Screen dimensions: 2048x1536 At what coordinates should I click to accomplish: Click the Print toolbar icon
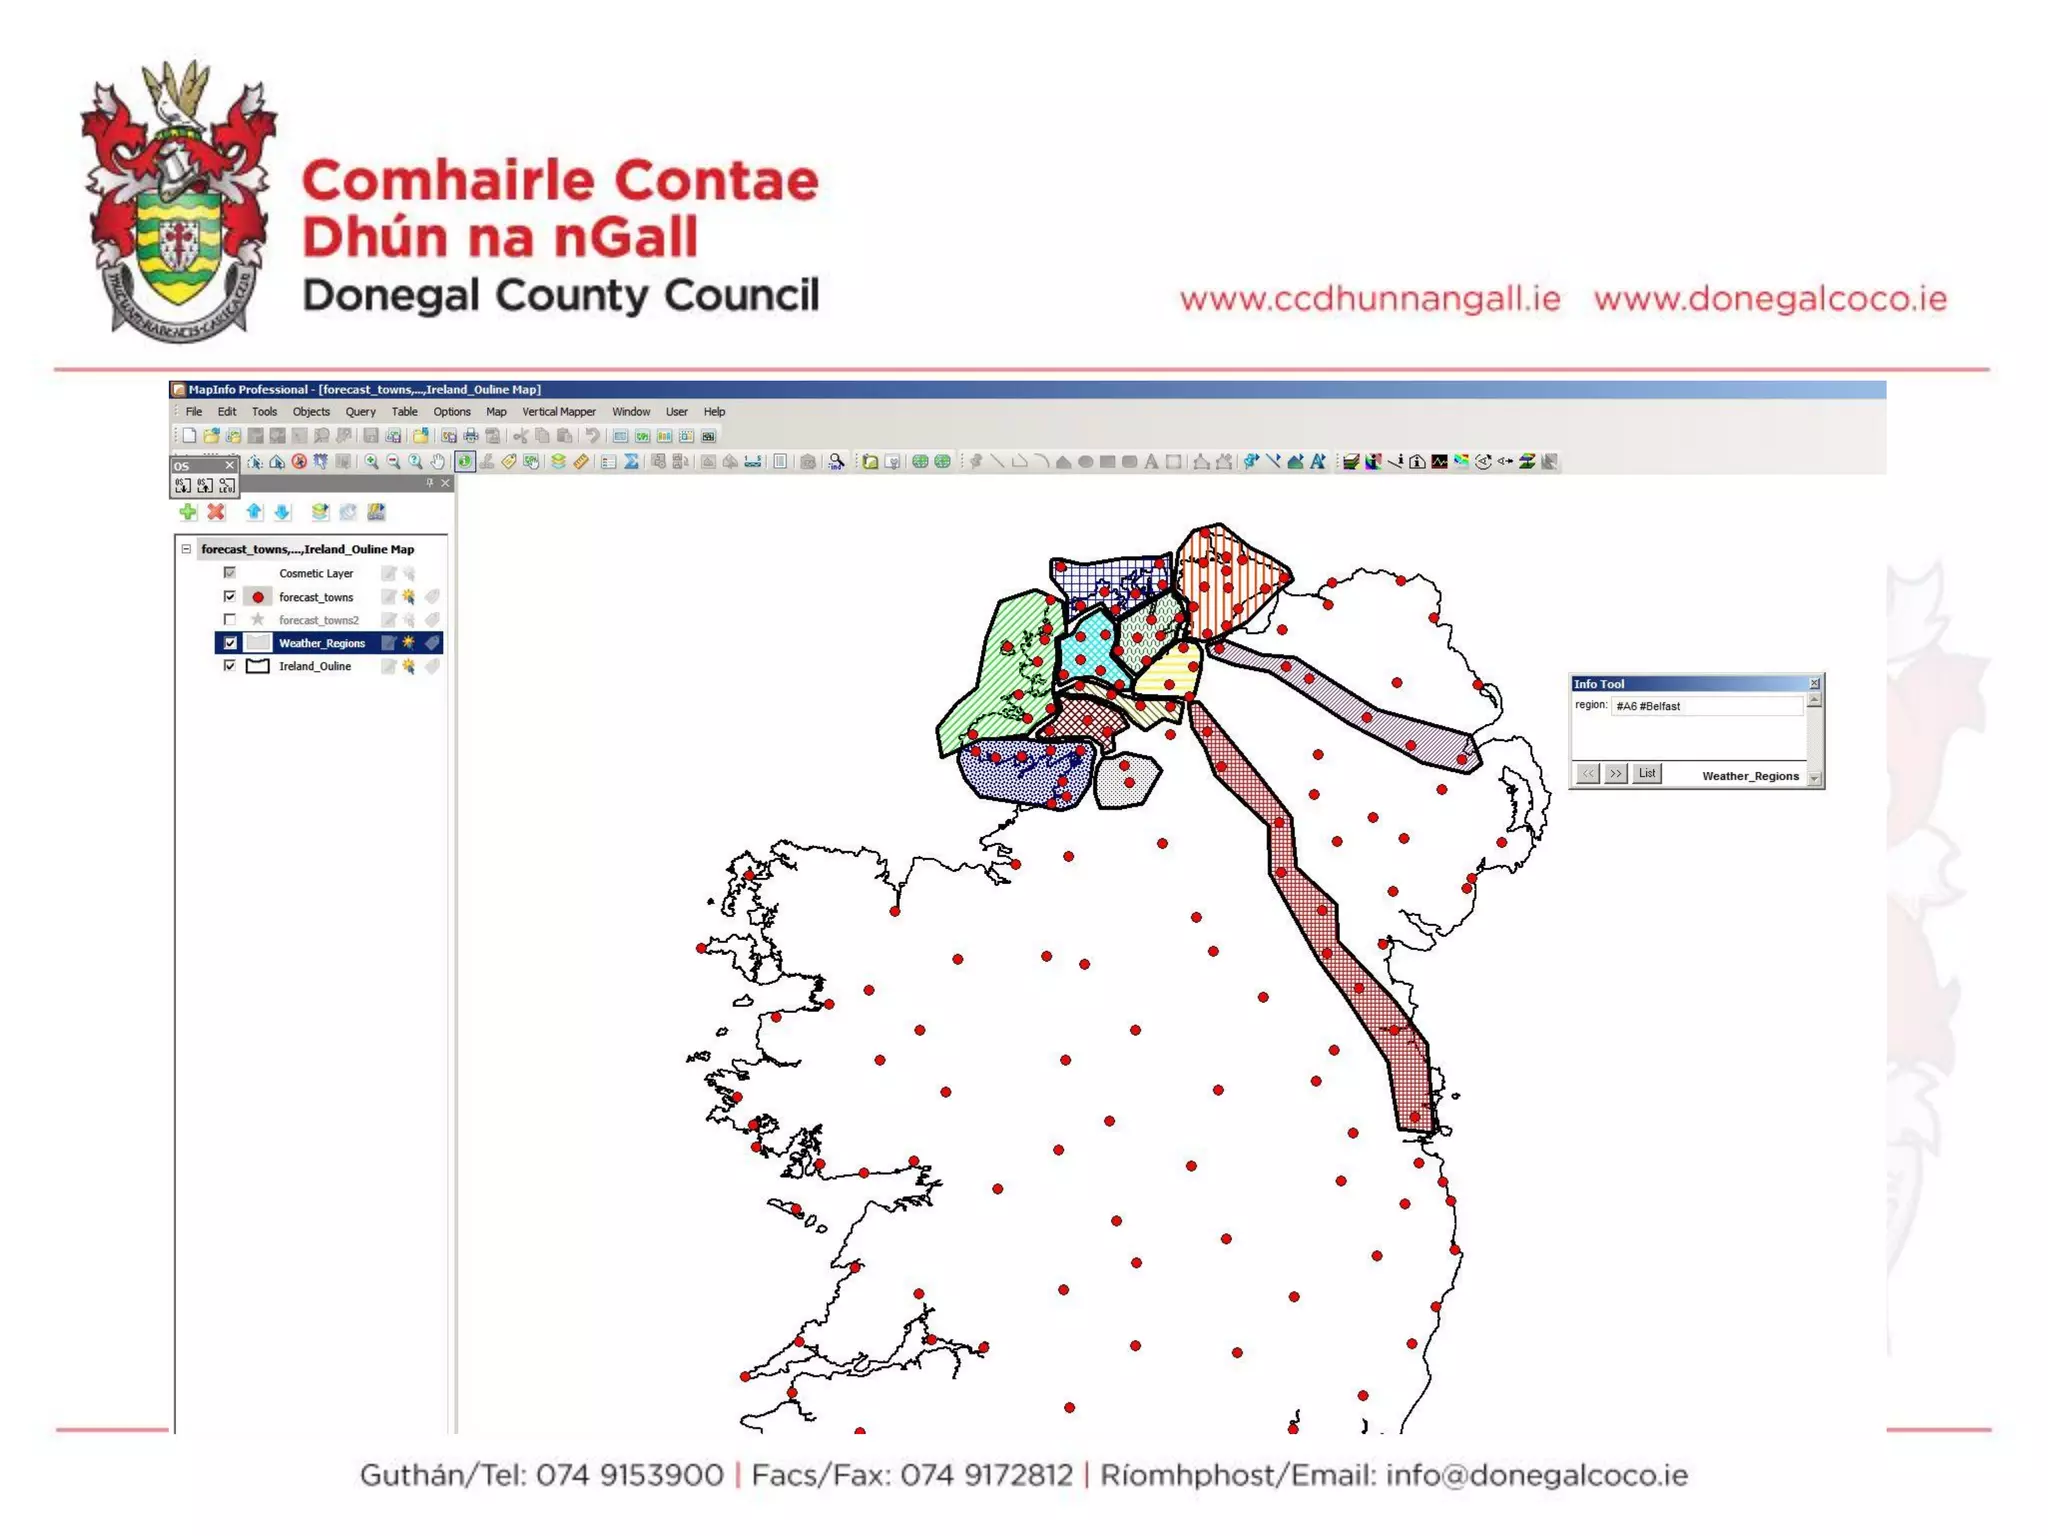point(471,436)
